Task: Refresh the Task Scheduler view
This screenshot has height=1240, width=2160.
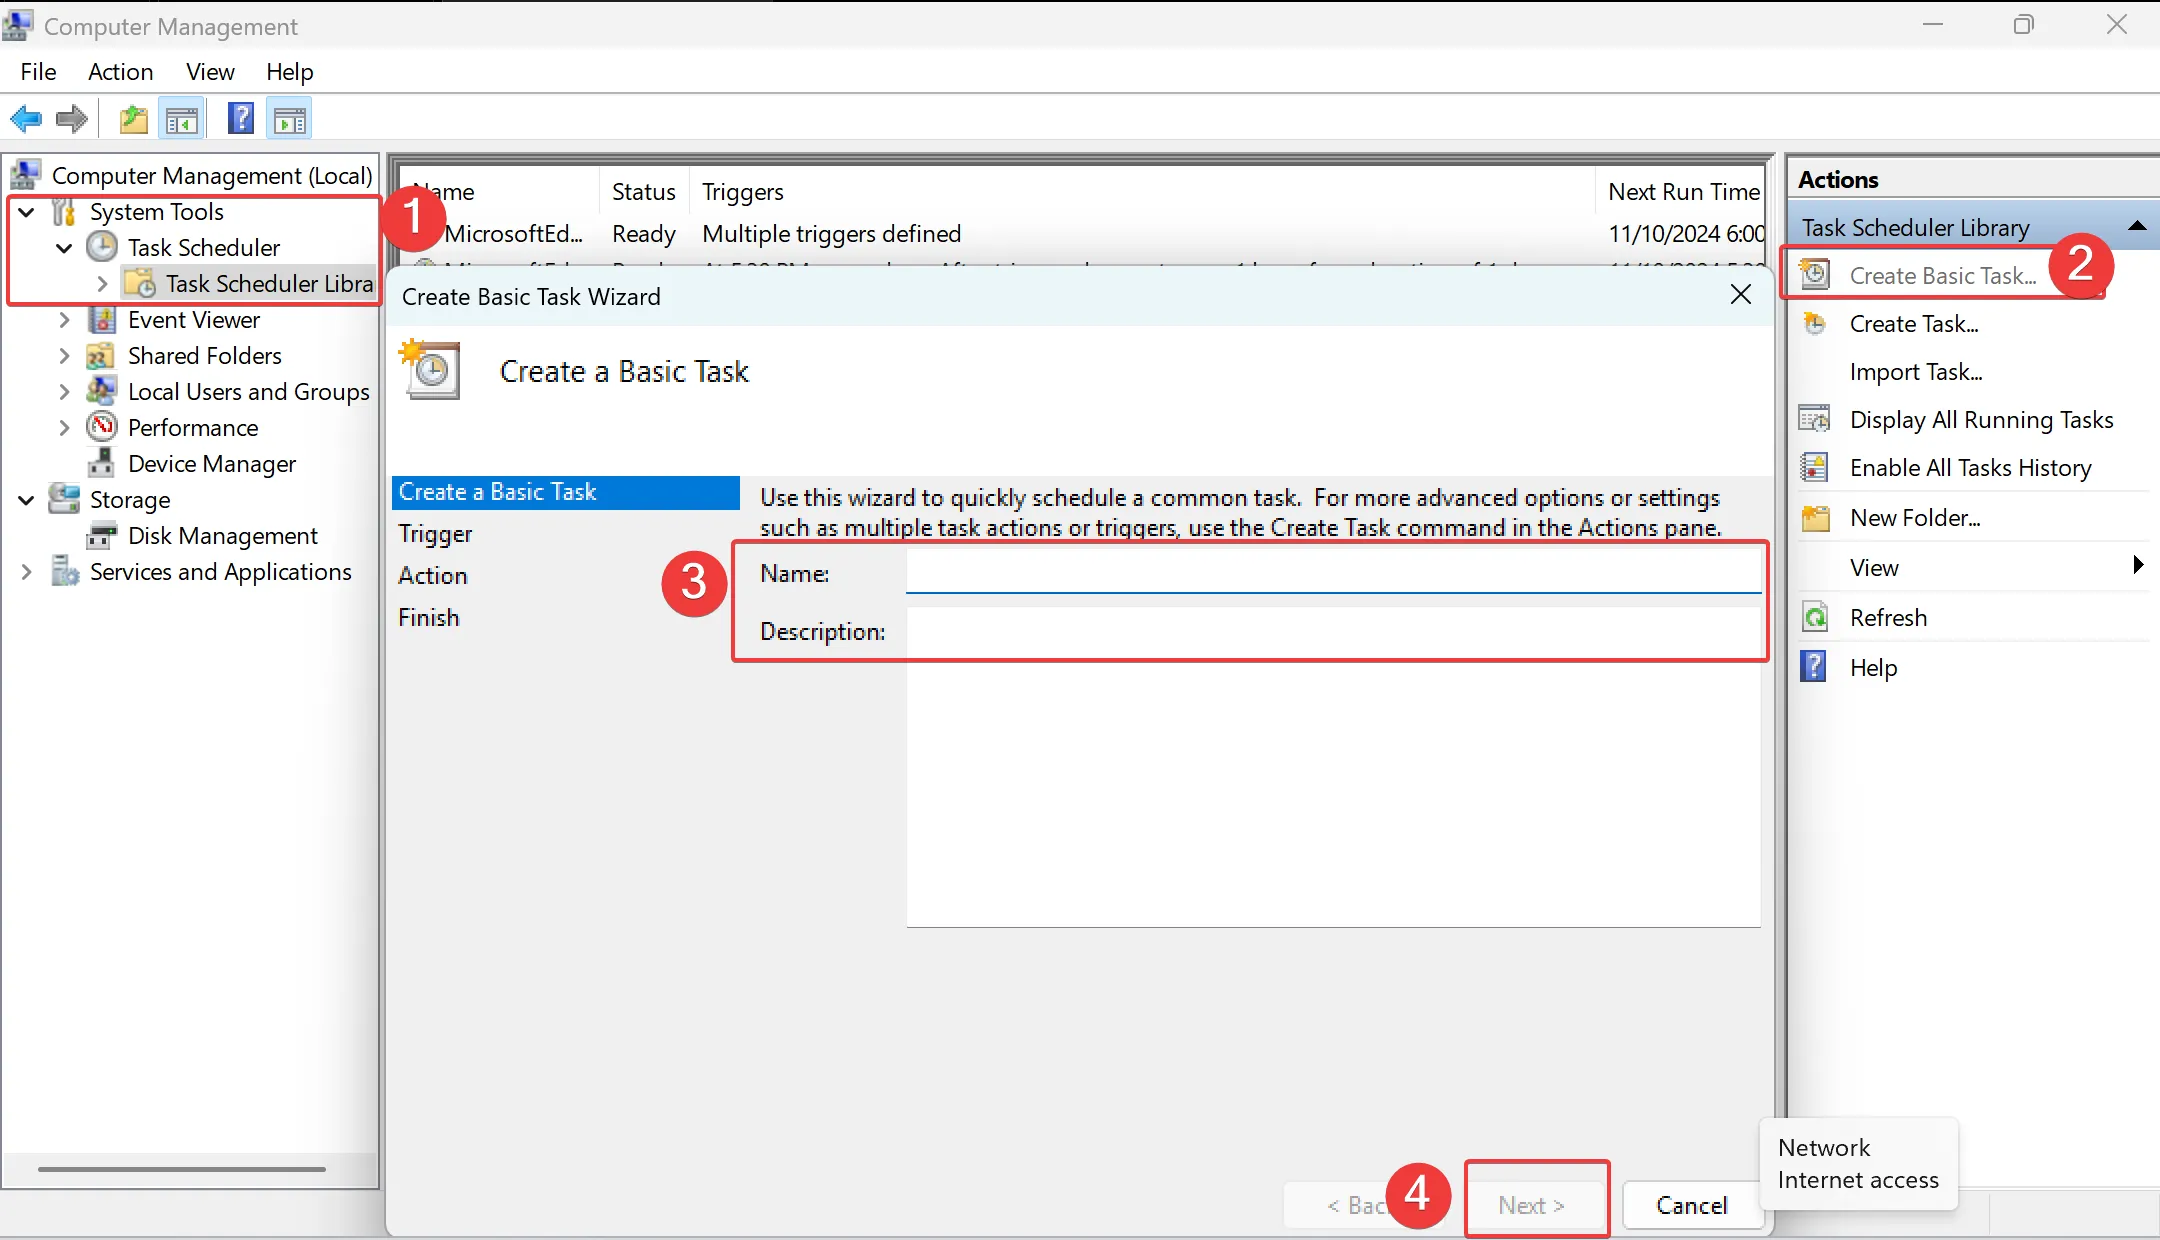Action: (x=1887, y=617)
